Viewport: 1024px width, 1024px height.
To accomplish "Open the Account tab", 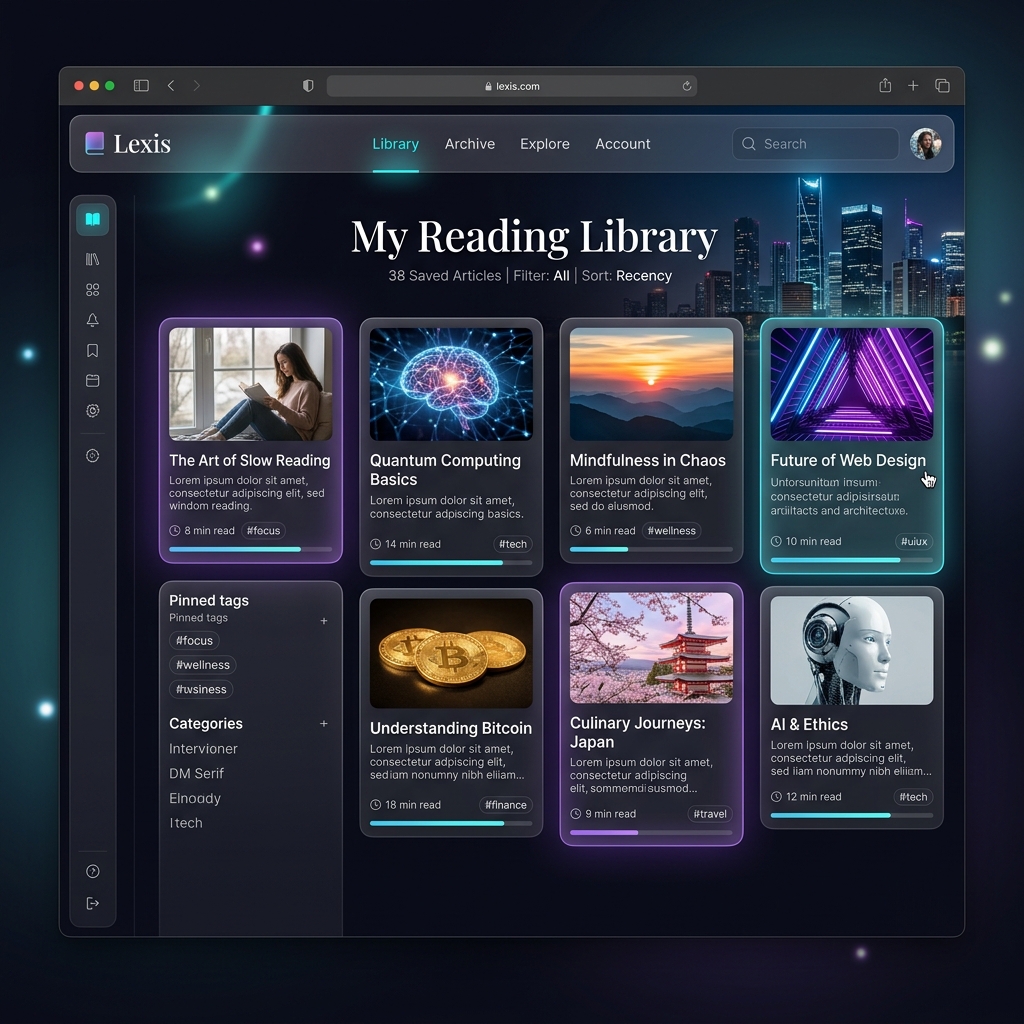I will tap(622, 144).
